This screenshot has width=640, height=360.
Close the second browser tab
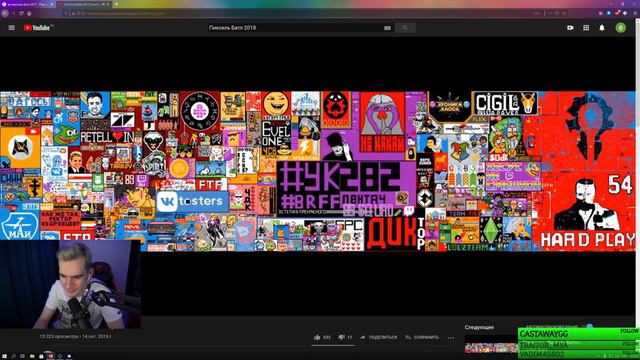(x=108, y=4)
